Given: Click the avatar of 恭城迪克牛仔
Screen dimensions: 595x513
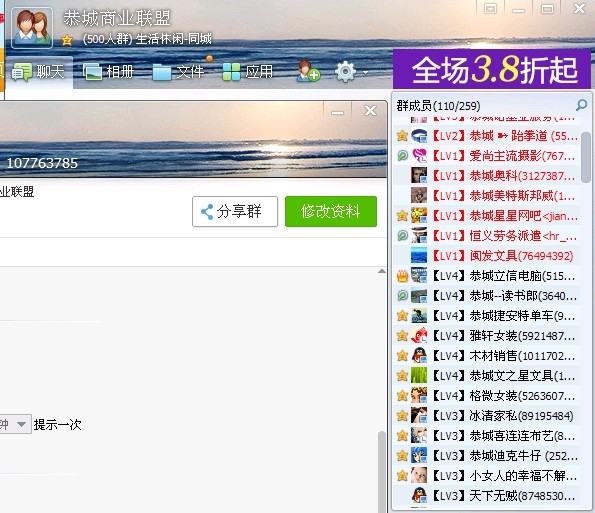Looking at the screenshot, I should 419,456.
